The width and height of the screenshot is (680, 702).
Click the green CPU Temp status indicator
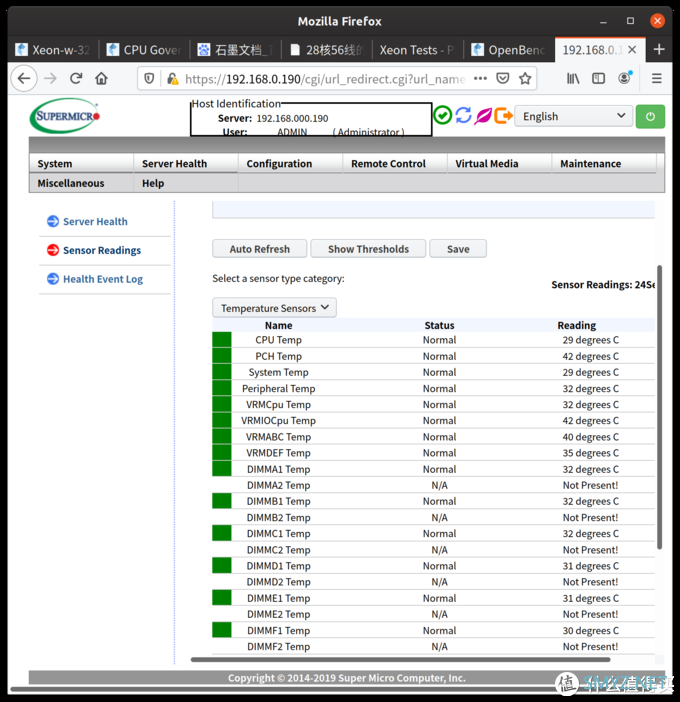tap(222, 340)
